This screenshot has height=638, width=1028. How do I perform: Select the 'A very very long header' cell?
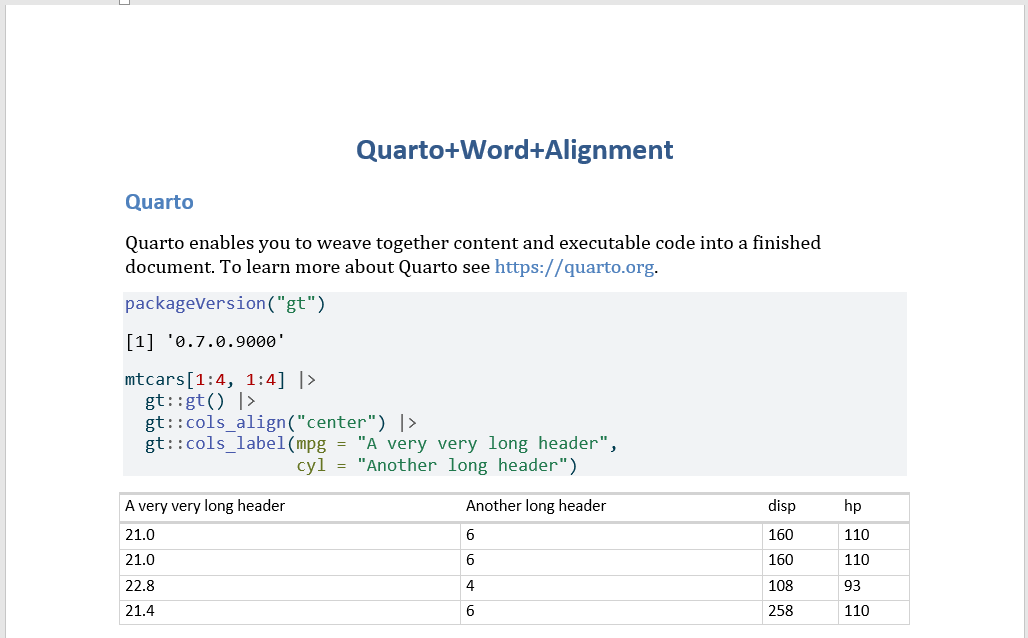click(290, 507)
